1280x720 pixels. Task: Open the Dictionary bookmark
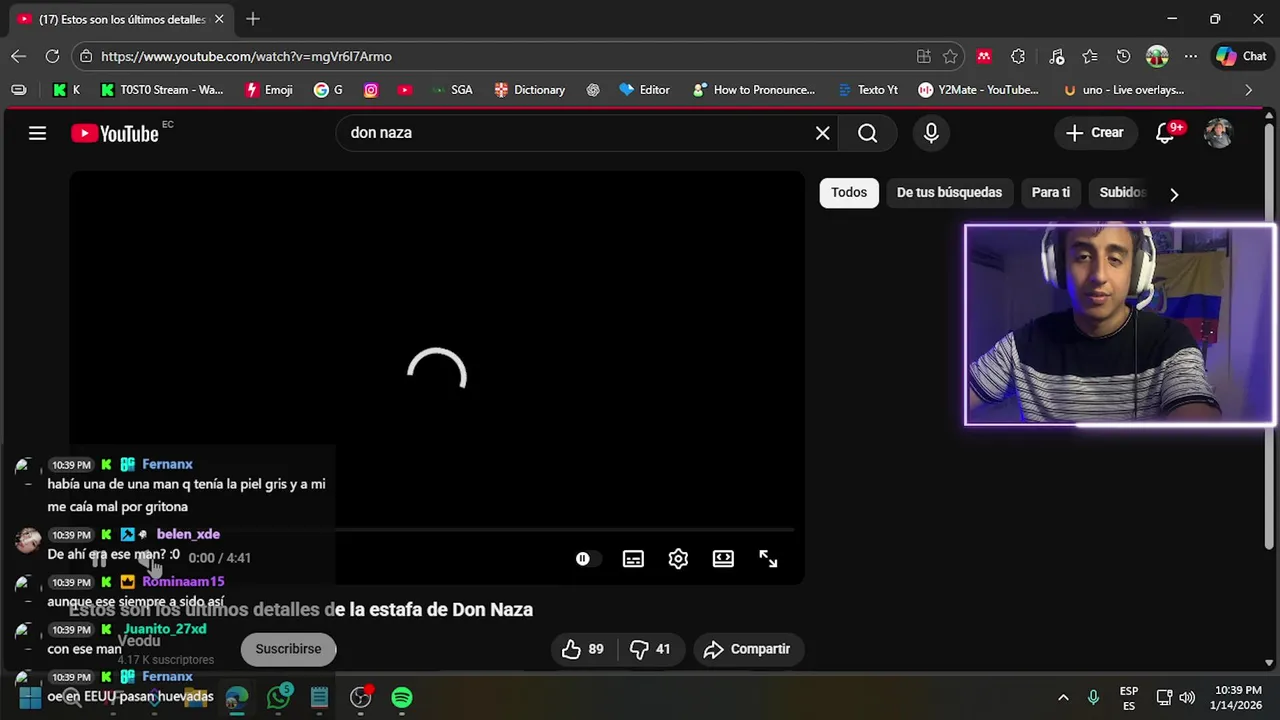[x=530, y=90]
